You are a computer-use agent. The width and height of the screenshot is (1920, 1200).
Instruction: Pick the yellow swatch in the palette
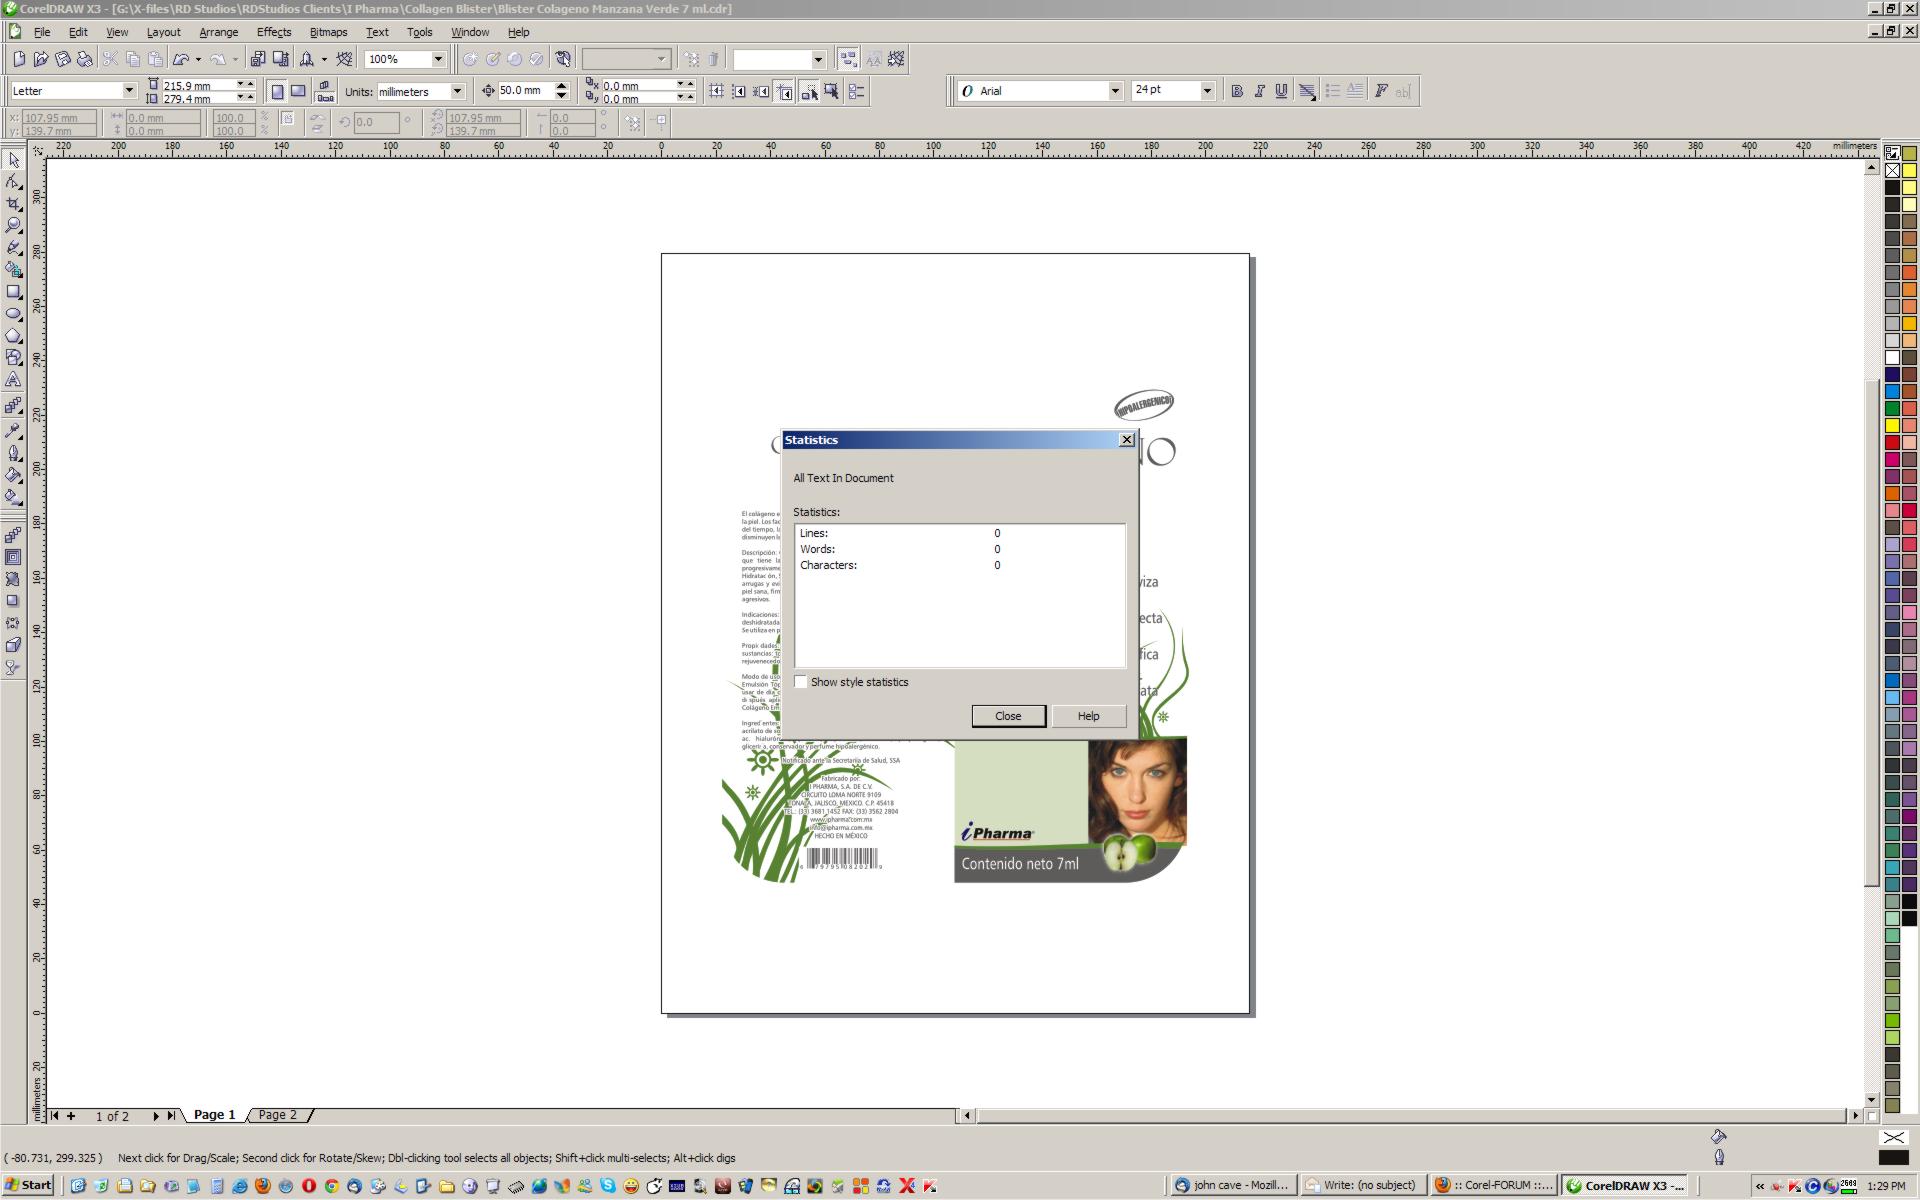pyautogui.click(x=1892, y=426)
